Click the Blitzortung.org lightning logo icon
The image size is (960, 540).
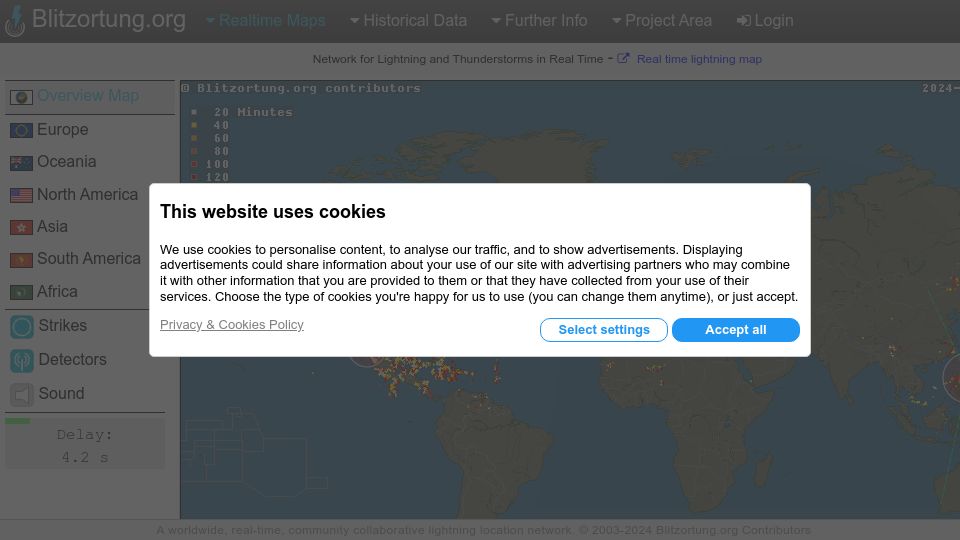pos(15,21)
